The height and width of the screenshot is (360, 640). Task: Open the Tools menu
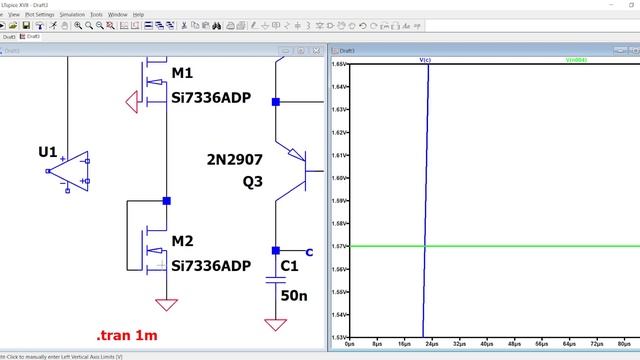pyautogui.click(x=97, y=14)
